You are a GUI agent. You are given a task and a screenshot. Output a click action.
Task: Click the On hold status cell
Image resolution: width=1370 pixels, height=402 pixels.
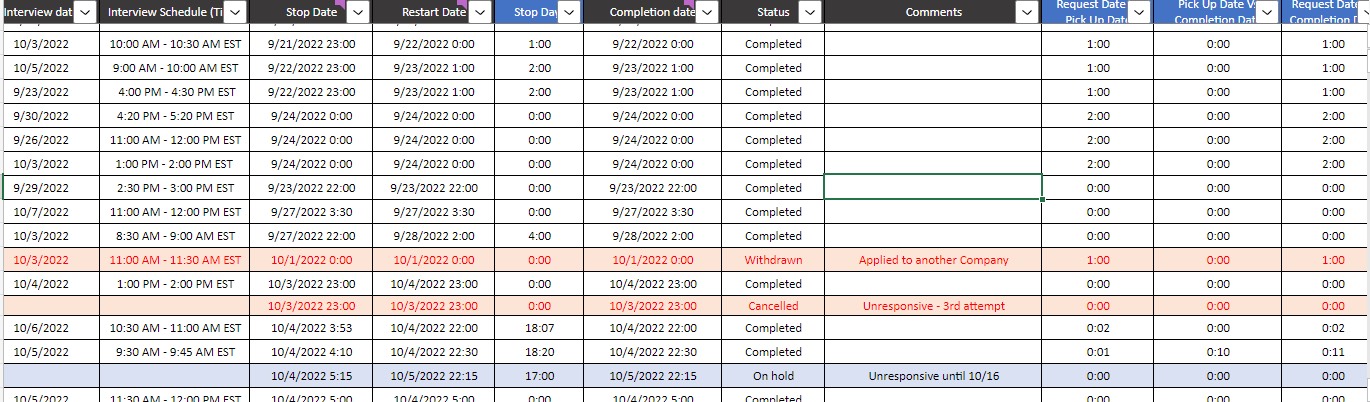click(773, 376)
